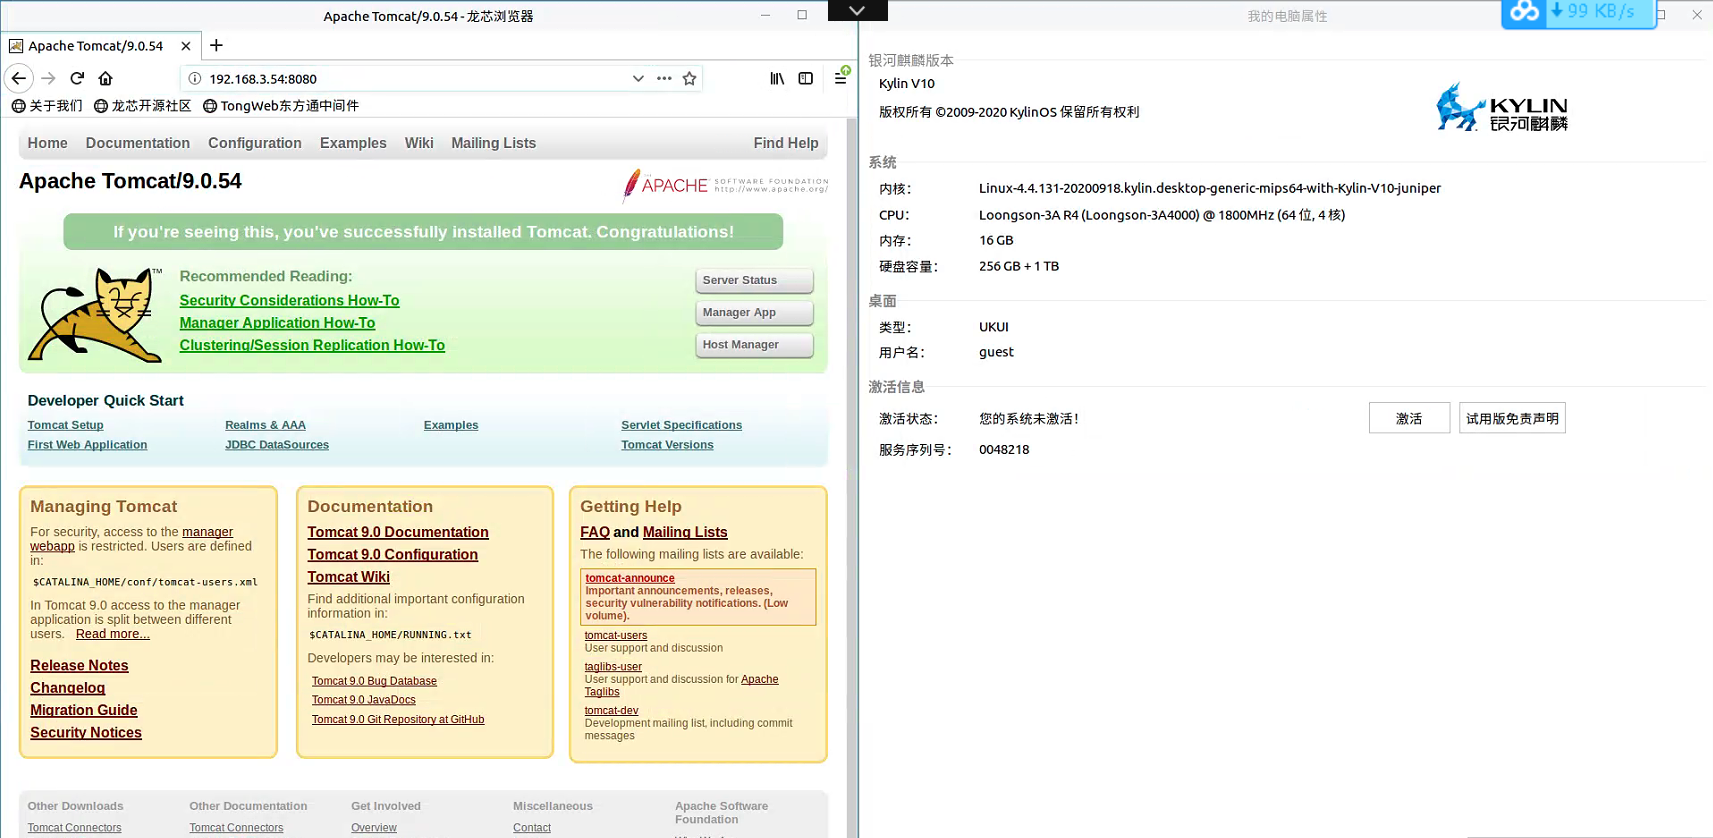
Task: Click the cloud icon in download widget
Action: click(x=1524, y=12)
